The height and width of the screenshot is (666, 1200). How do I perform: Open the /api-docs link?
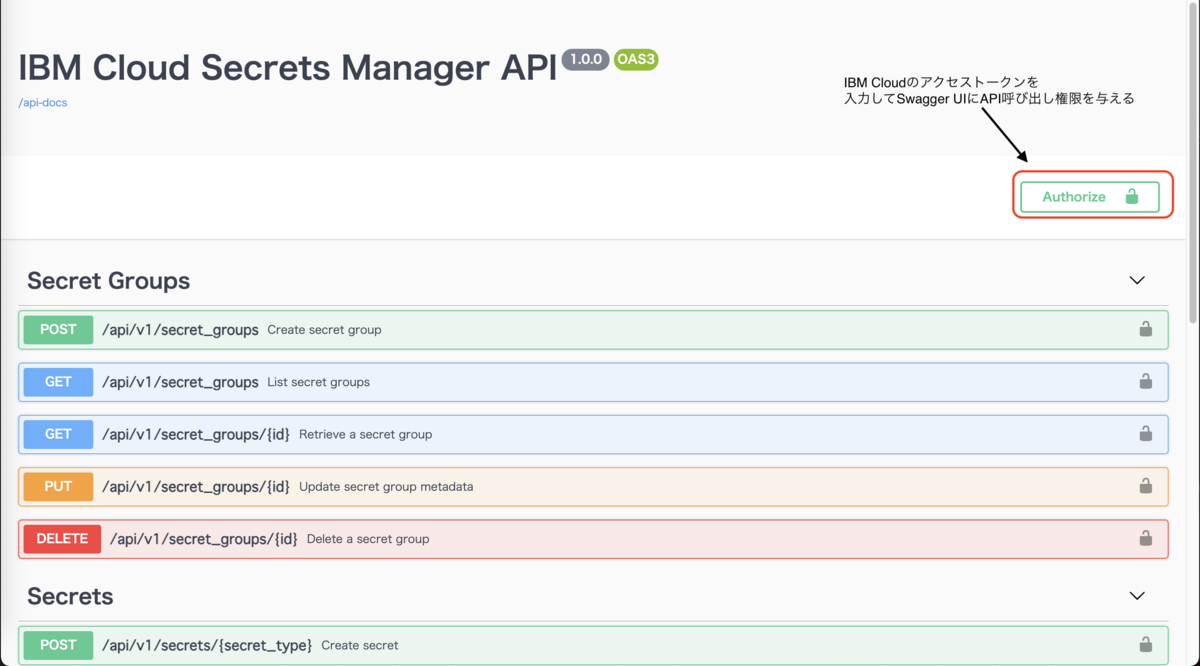(x=42, y=101)
